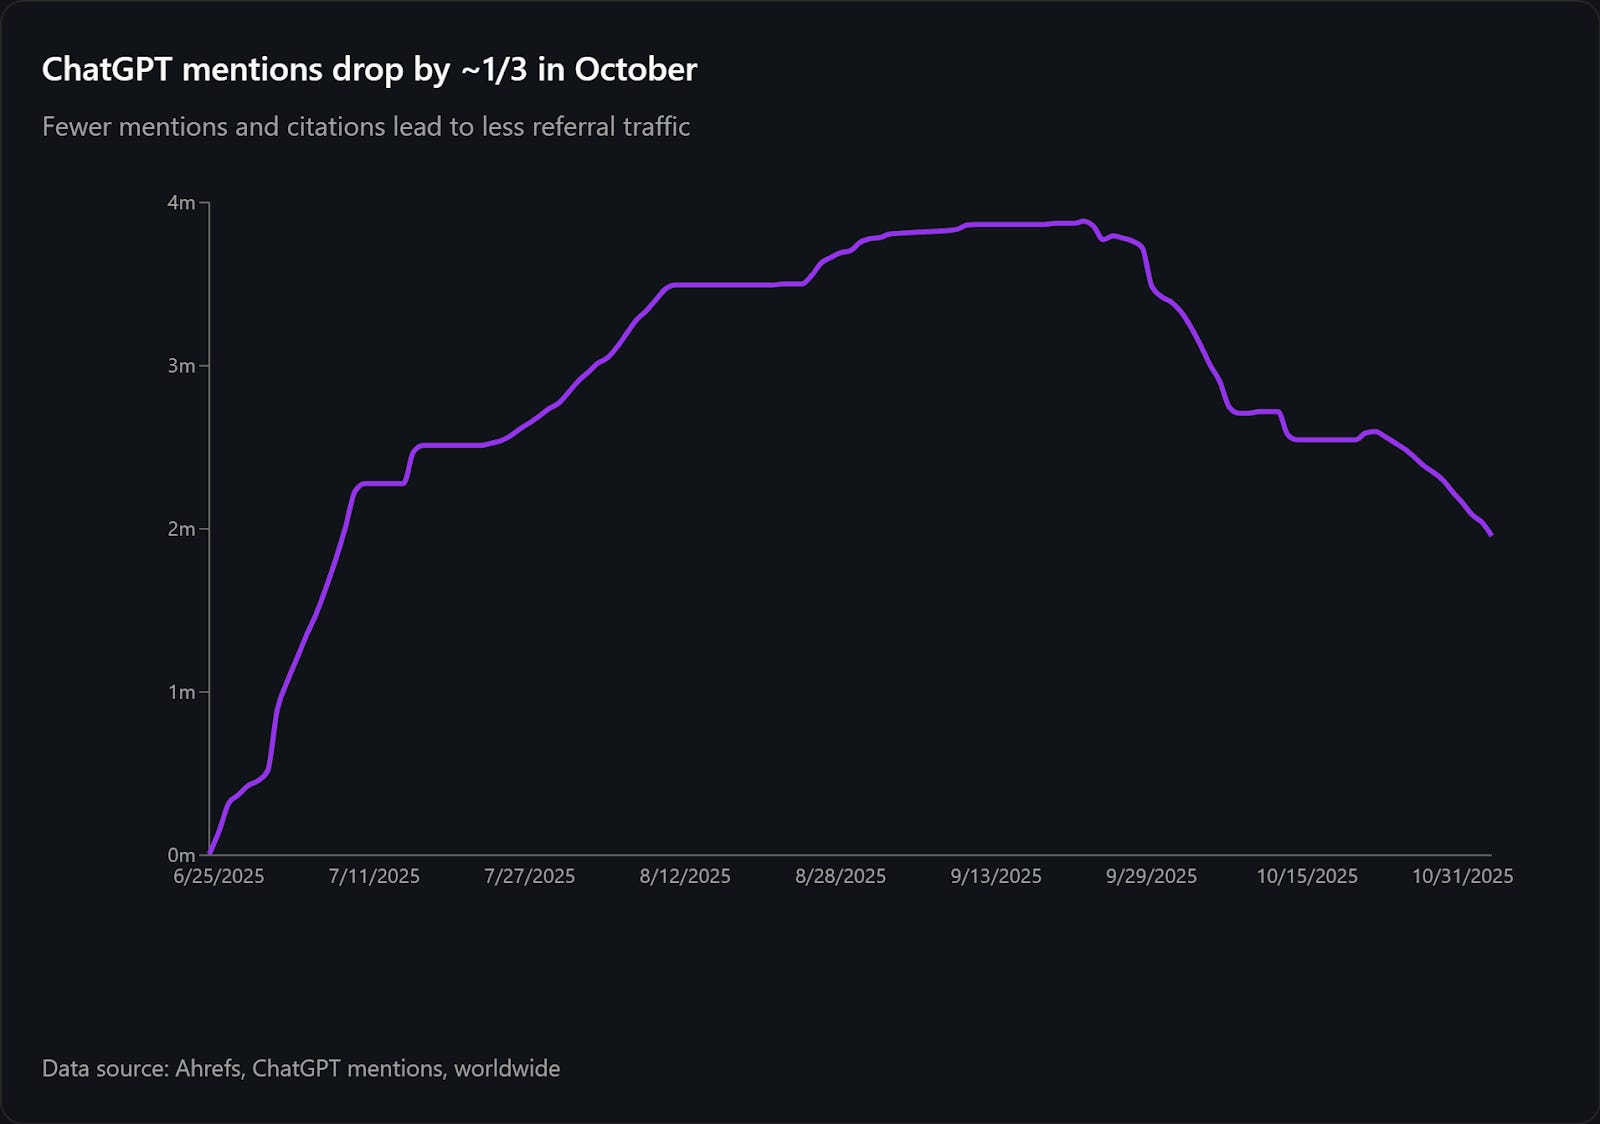Select the 4m y-axis label
The height and width of the screenshot is (1124, 1600).
(181, 203)
